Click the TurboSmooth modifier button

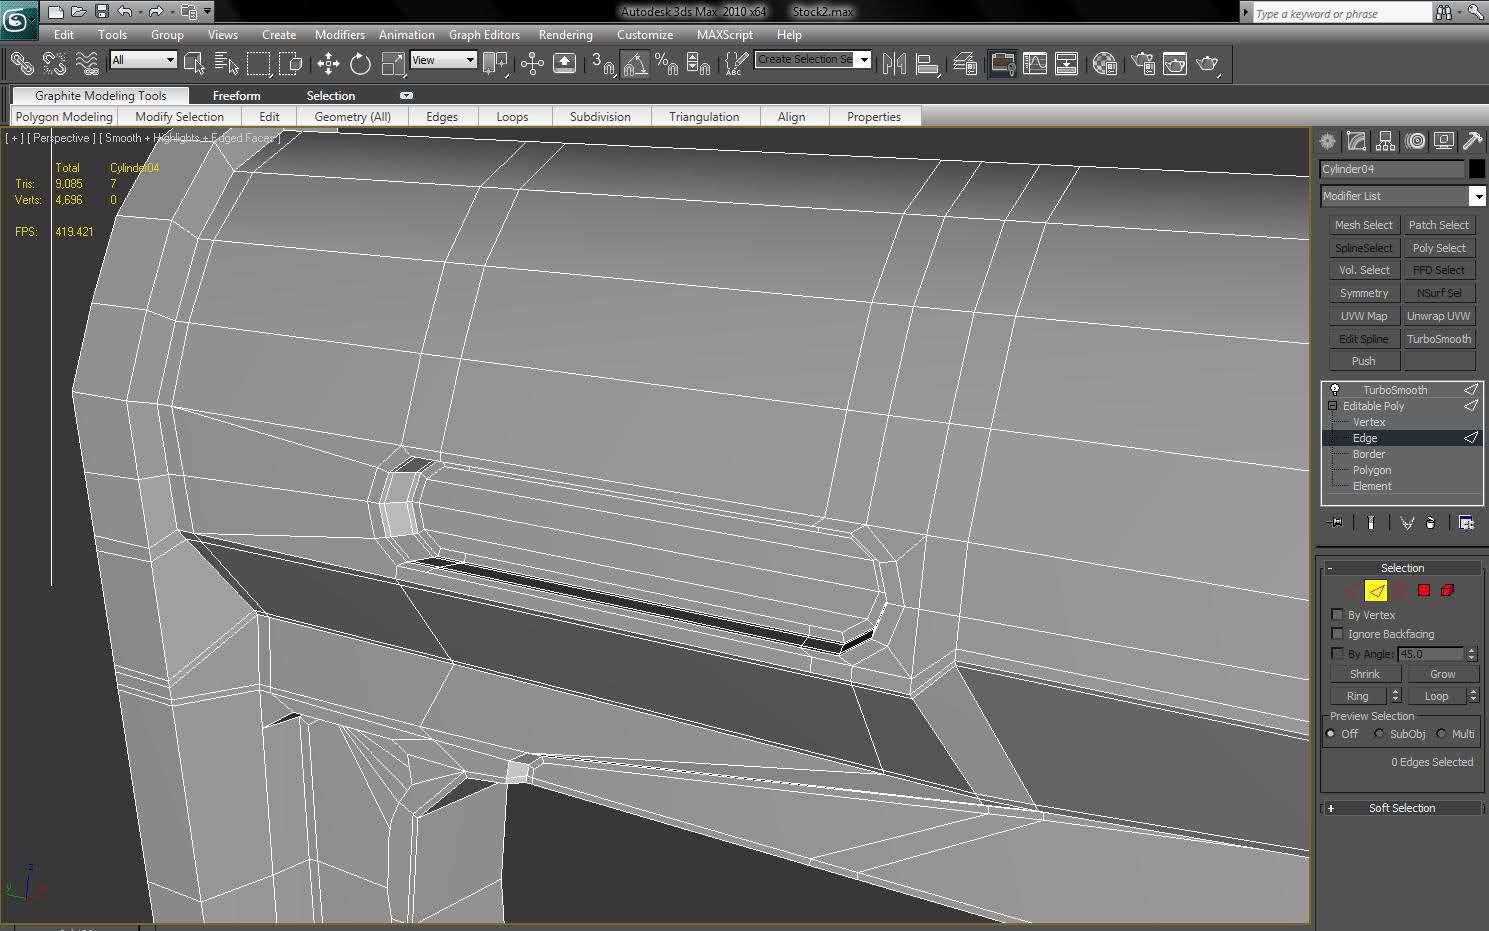coord(1438,339)
